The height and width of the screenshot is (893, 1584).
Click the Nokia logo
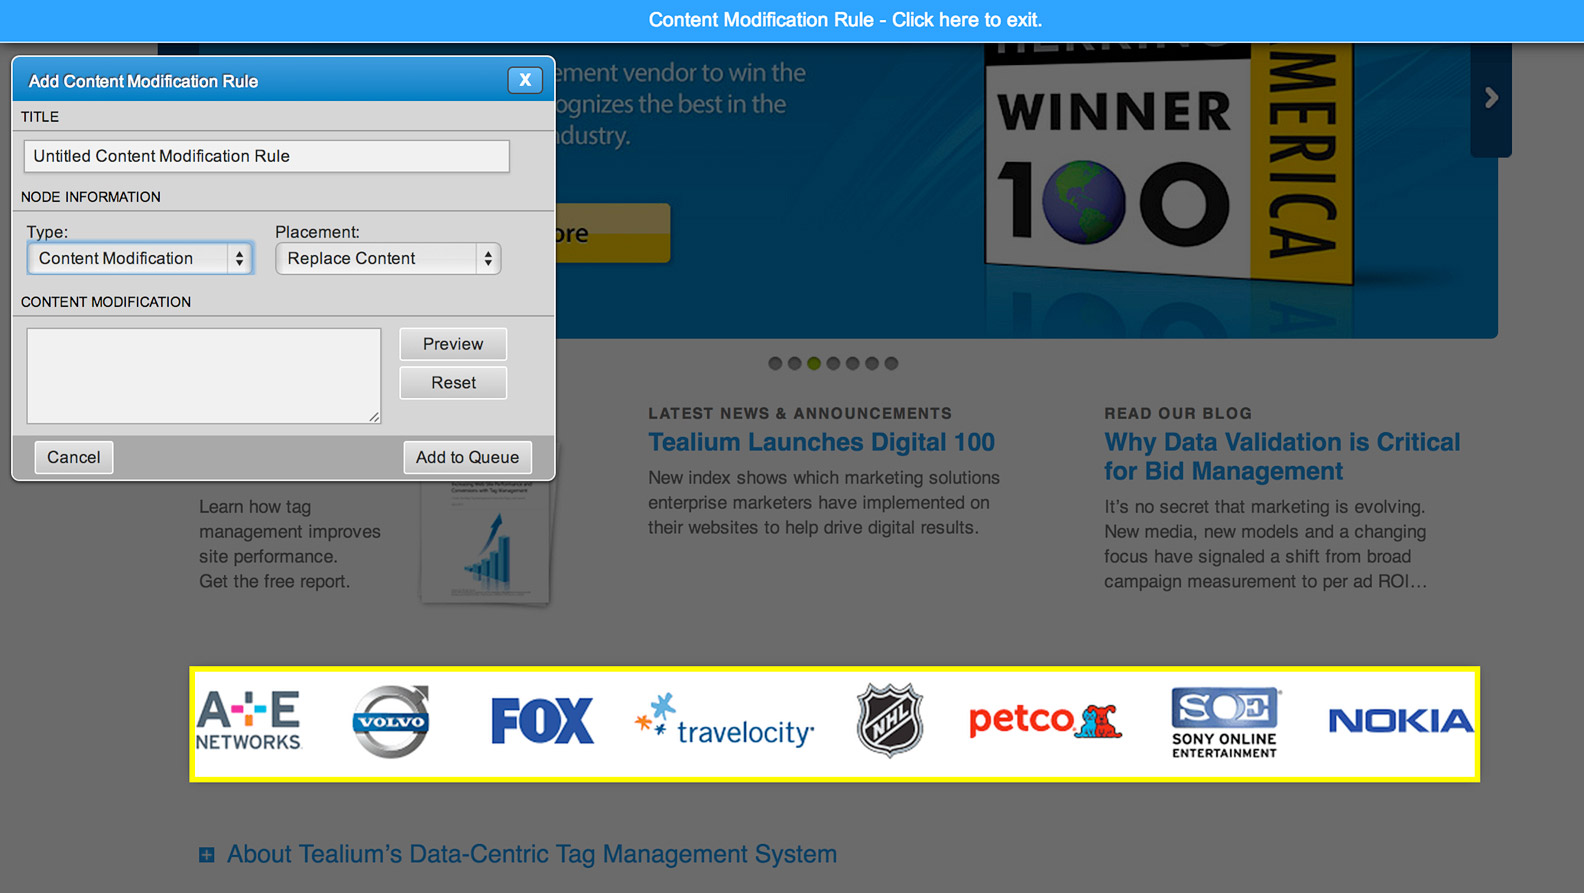click(1401, 720)
